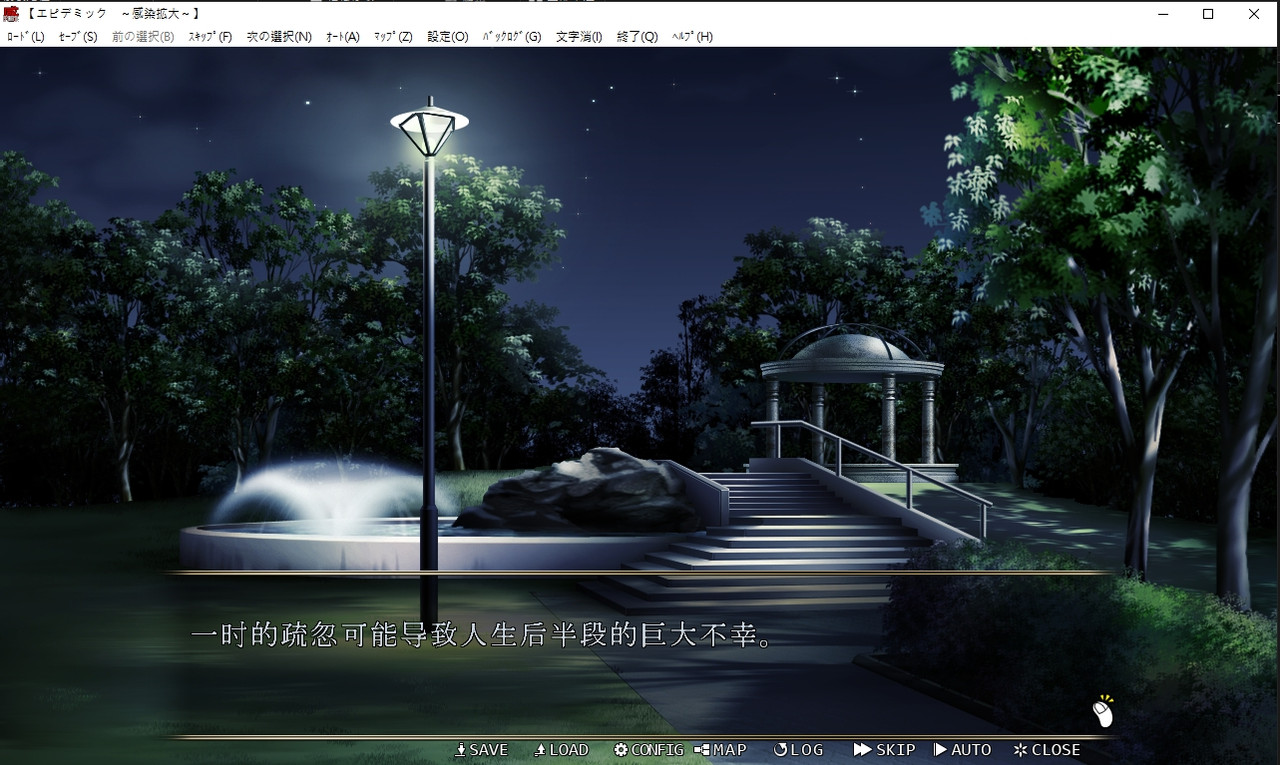Open the バックログ(G) menu
1280x765 pixels.
coord(511,37)
